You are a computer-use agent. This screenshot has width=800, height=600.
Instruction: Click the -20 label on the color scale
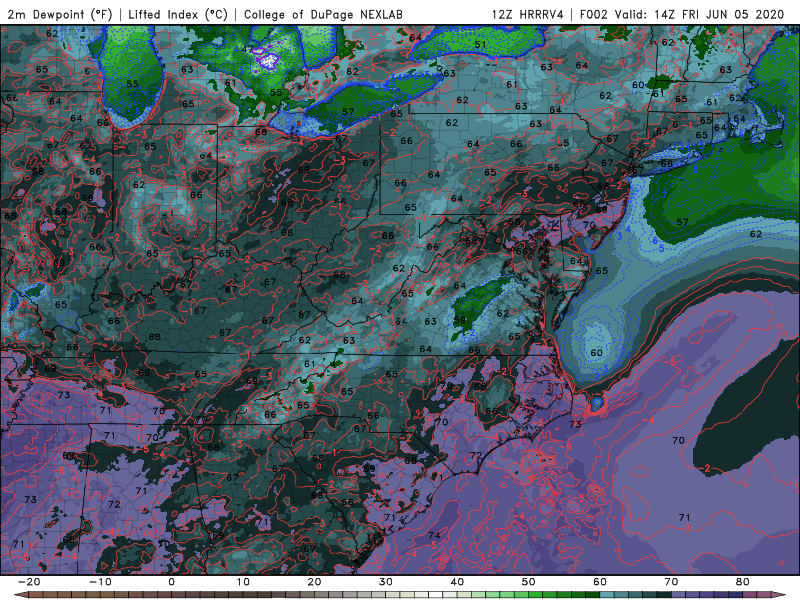click(x=29, y=582)
